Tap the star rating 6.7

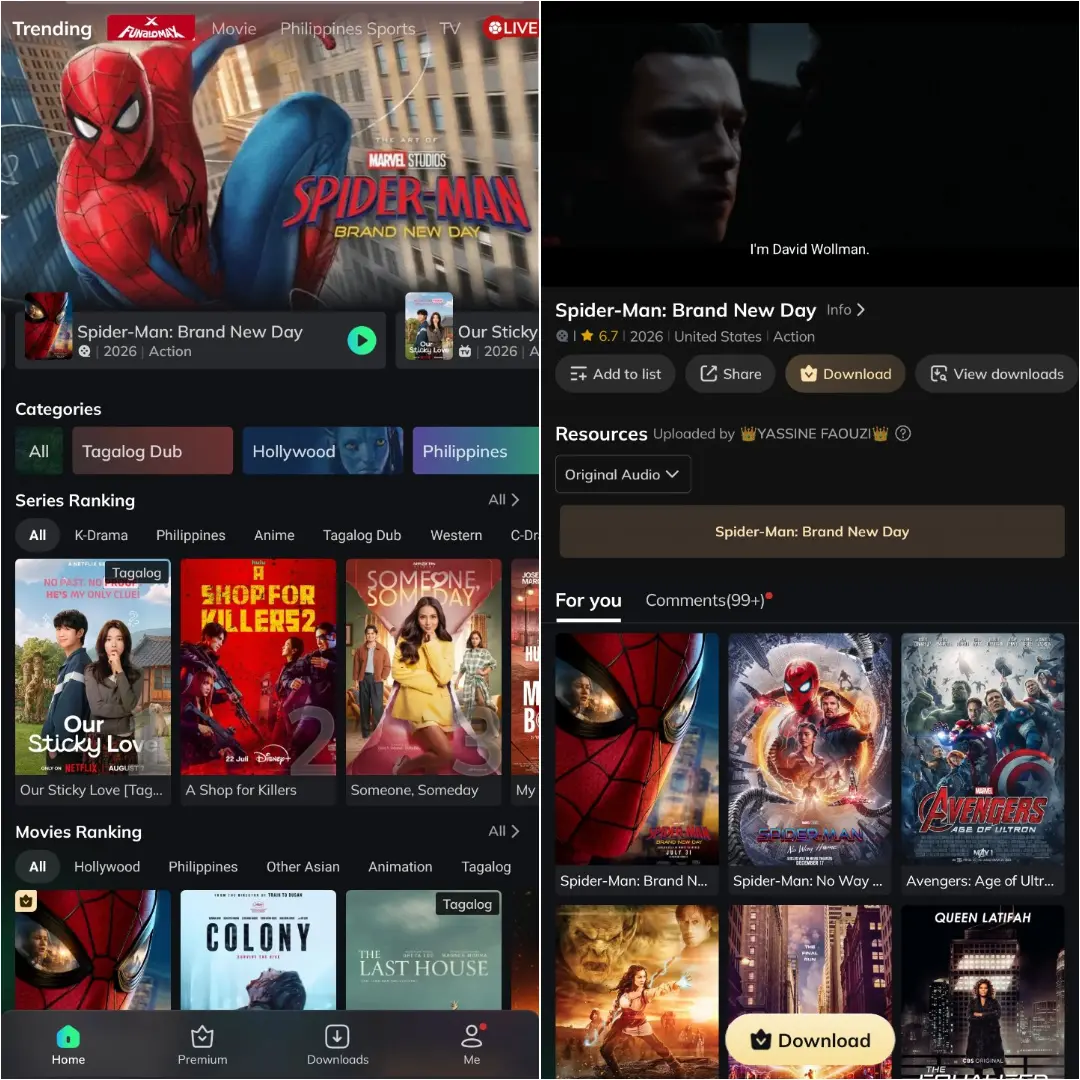click(599, 336)
